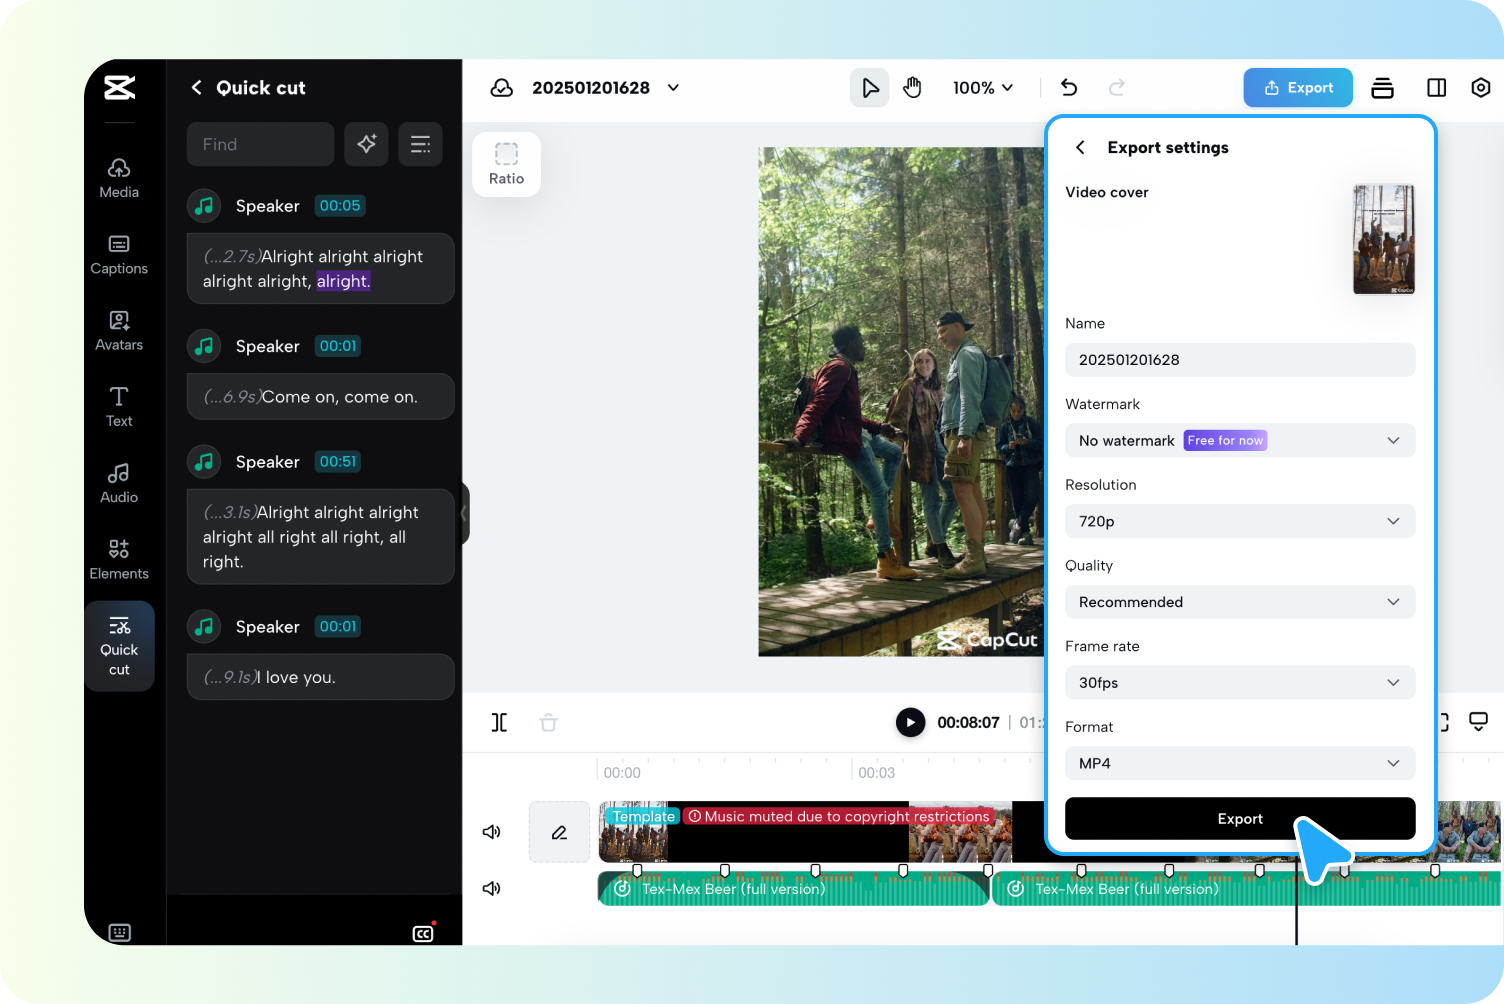Screen dimensions: 1504x1004
Task: Click the keyboard shortcuts icon in the sidebar
Action: [x=120, y=933]
